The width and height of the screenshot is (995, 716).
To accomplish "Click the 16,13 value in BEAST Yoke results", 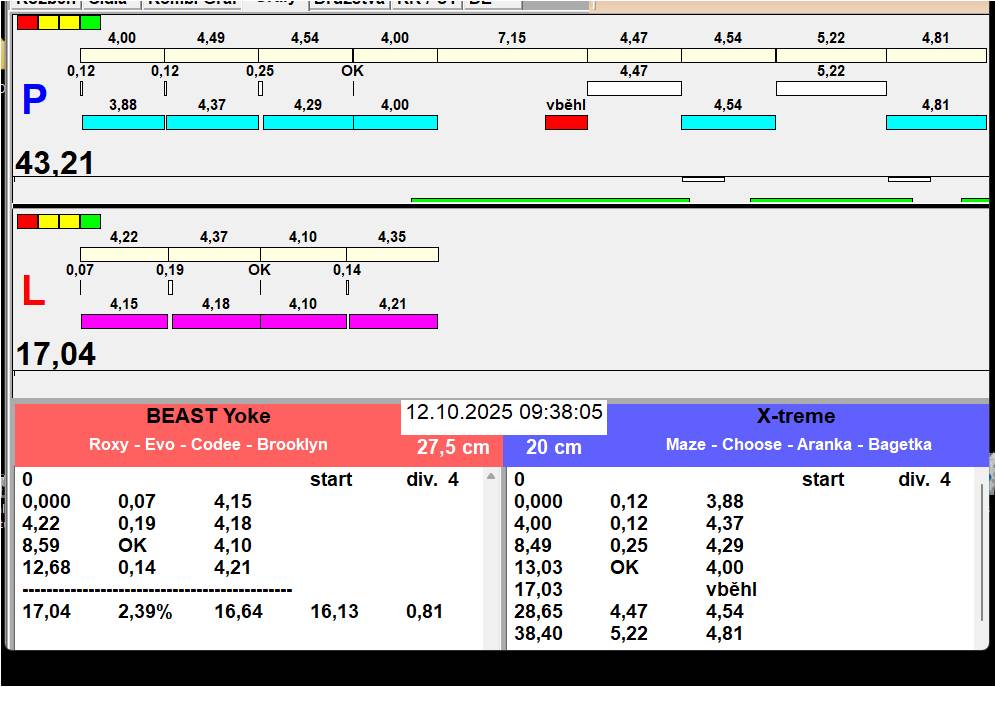I will coord(334,611).
